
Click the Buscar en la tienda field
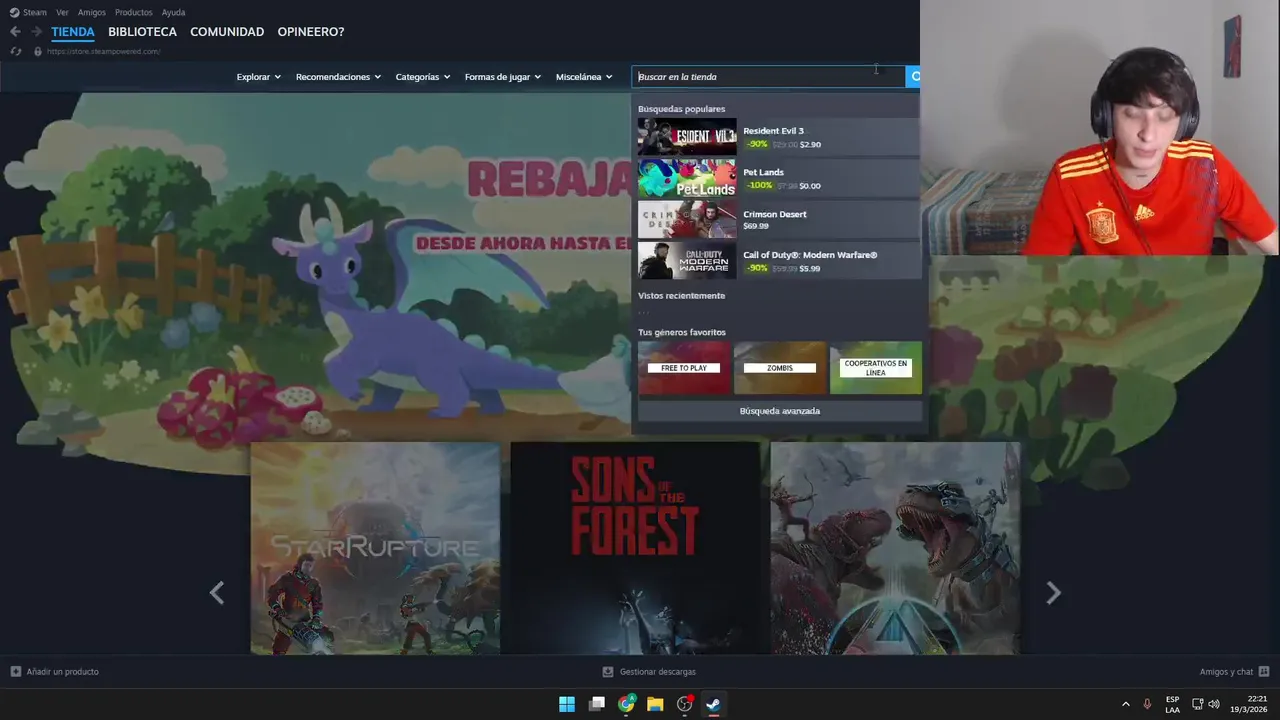768,76
